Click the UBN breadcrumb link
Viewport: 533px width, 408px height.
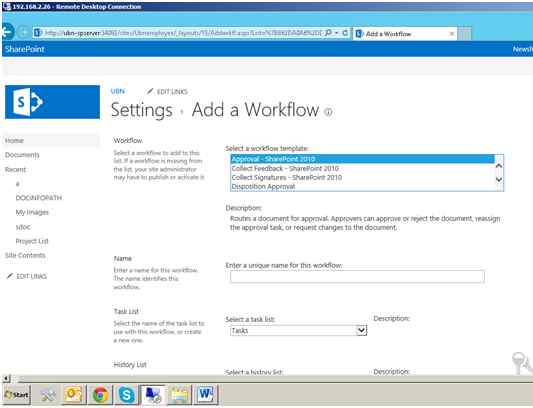click(118, 91)
